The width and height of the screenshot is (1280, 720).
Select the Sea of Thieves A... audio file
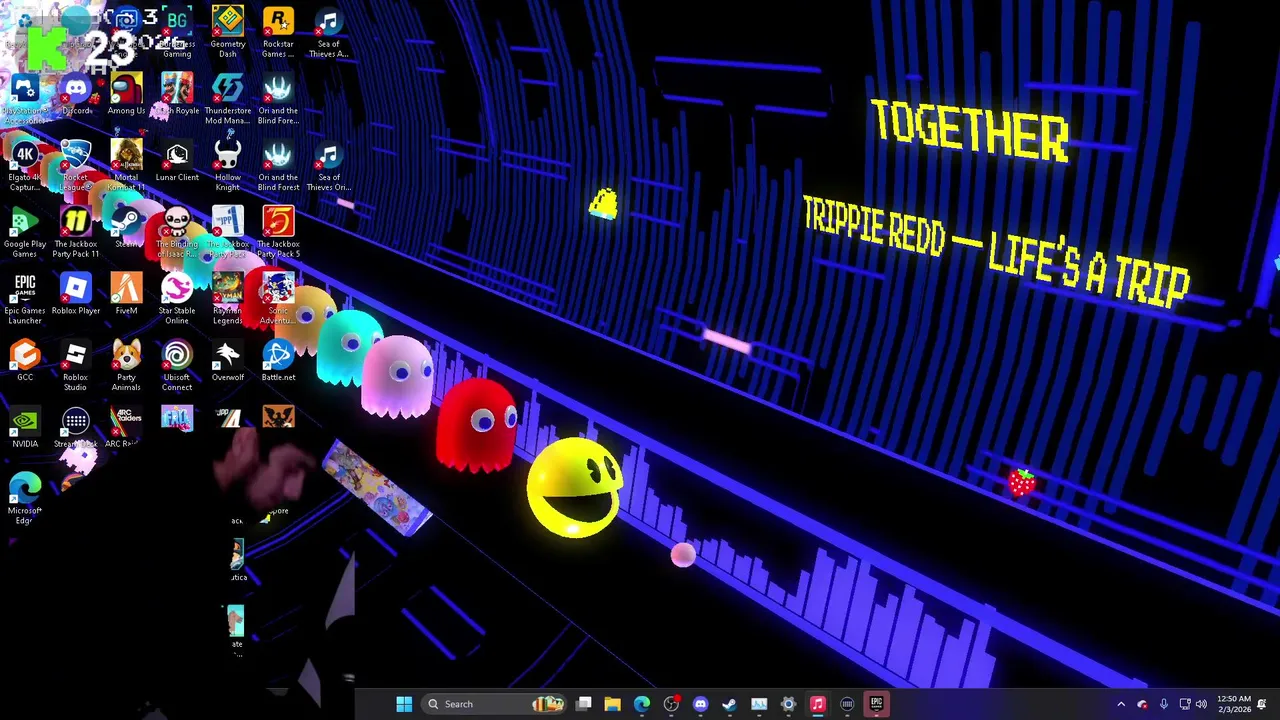[329, 32]
